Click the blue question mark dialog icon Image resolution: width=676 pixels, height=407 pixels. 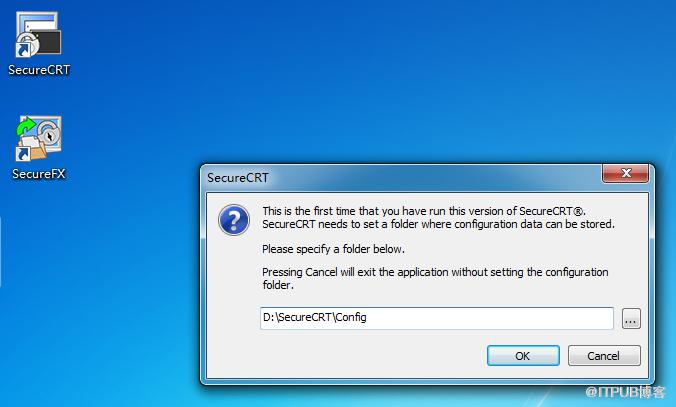234,220
